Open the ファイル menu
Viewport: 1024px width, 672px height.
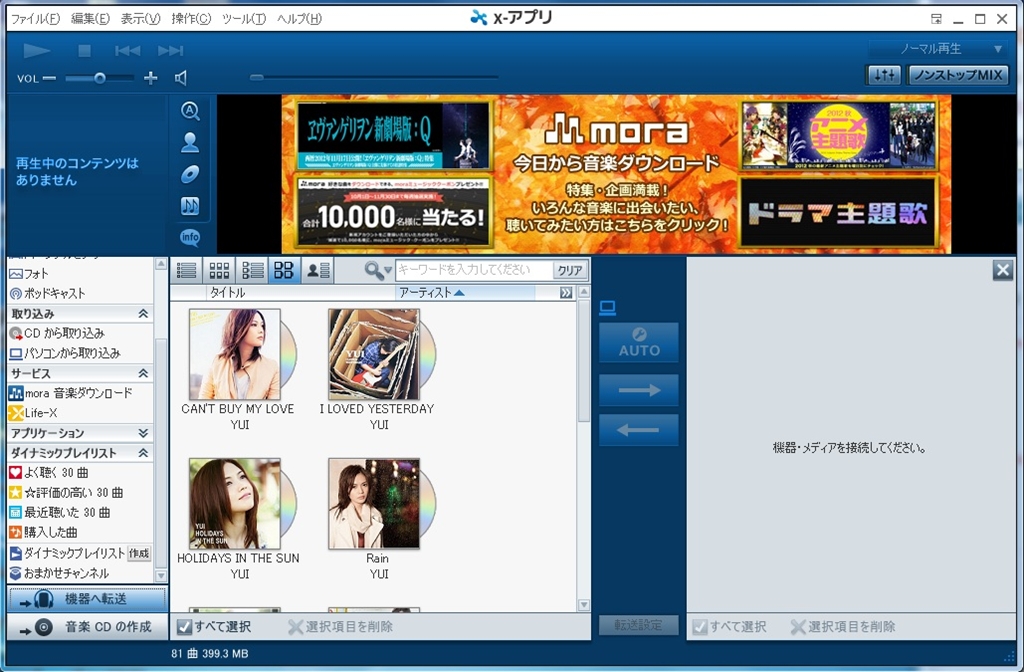36,19
